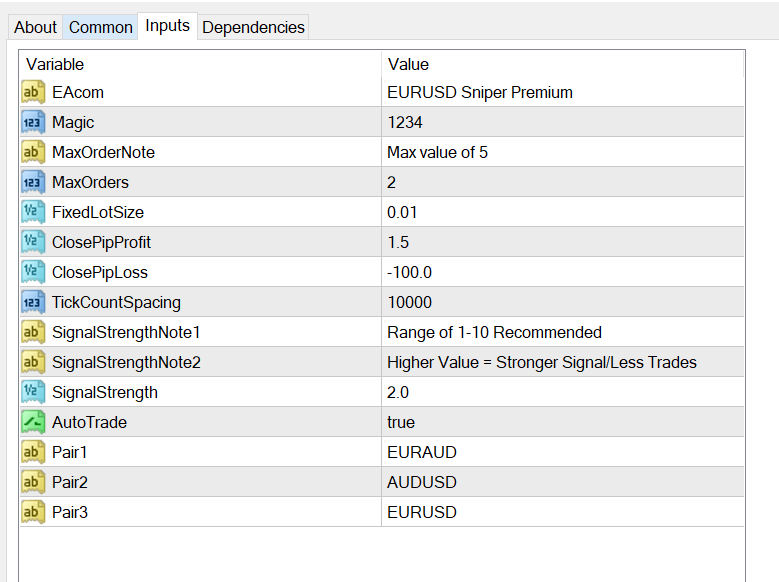
Task: Click the integer icon beside TickCountSpacing
Action: (x=33, y=302)
